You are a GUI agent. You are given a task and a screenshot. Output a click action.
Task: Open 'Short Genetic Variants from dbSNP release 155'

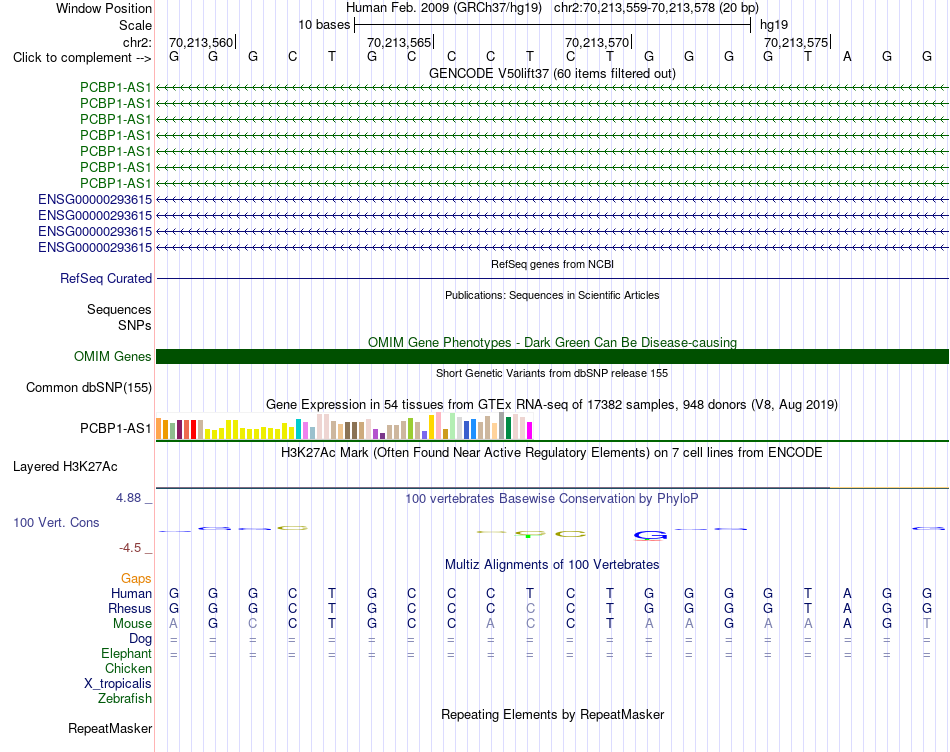tap(552, 373)
